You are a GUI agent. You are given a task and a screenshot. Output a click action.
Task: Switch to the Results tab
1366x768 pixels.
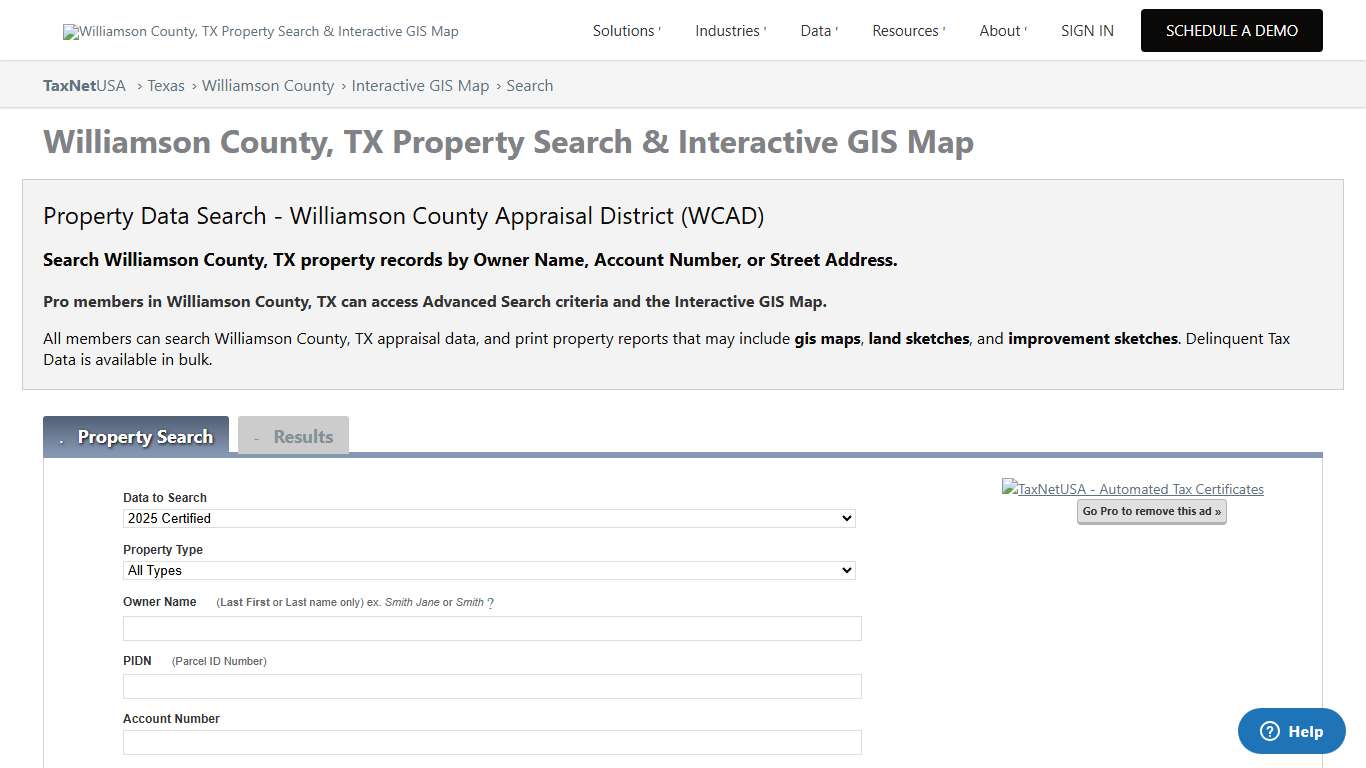pyautogui.click(x=293, y=436)
